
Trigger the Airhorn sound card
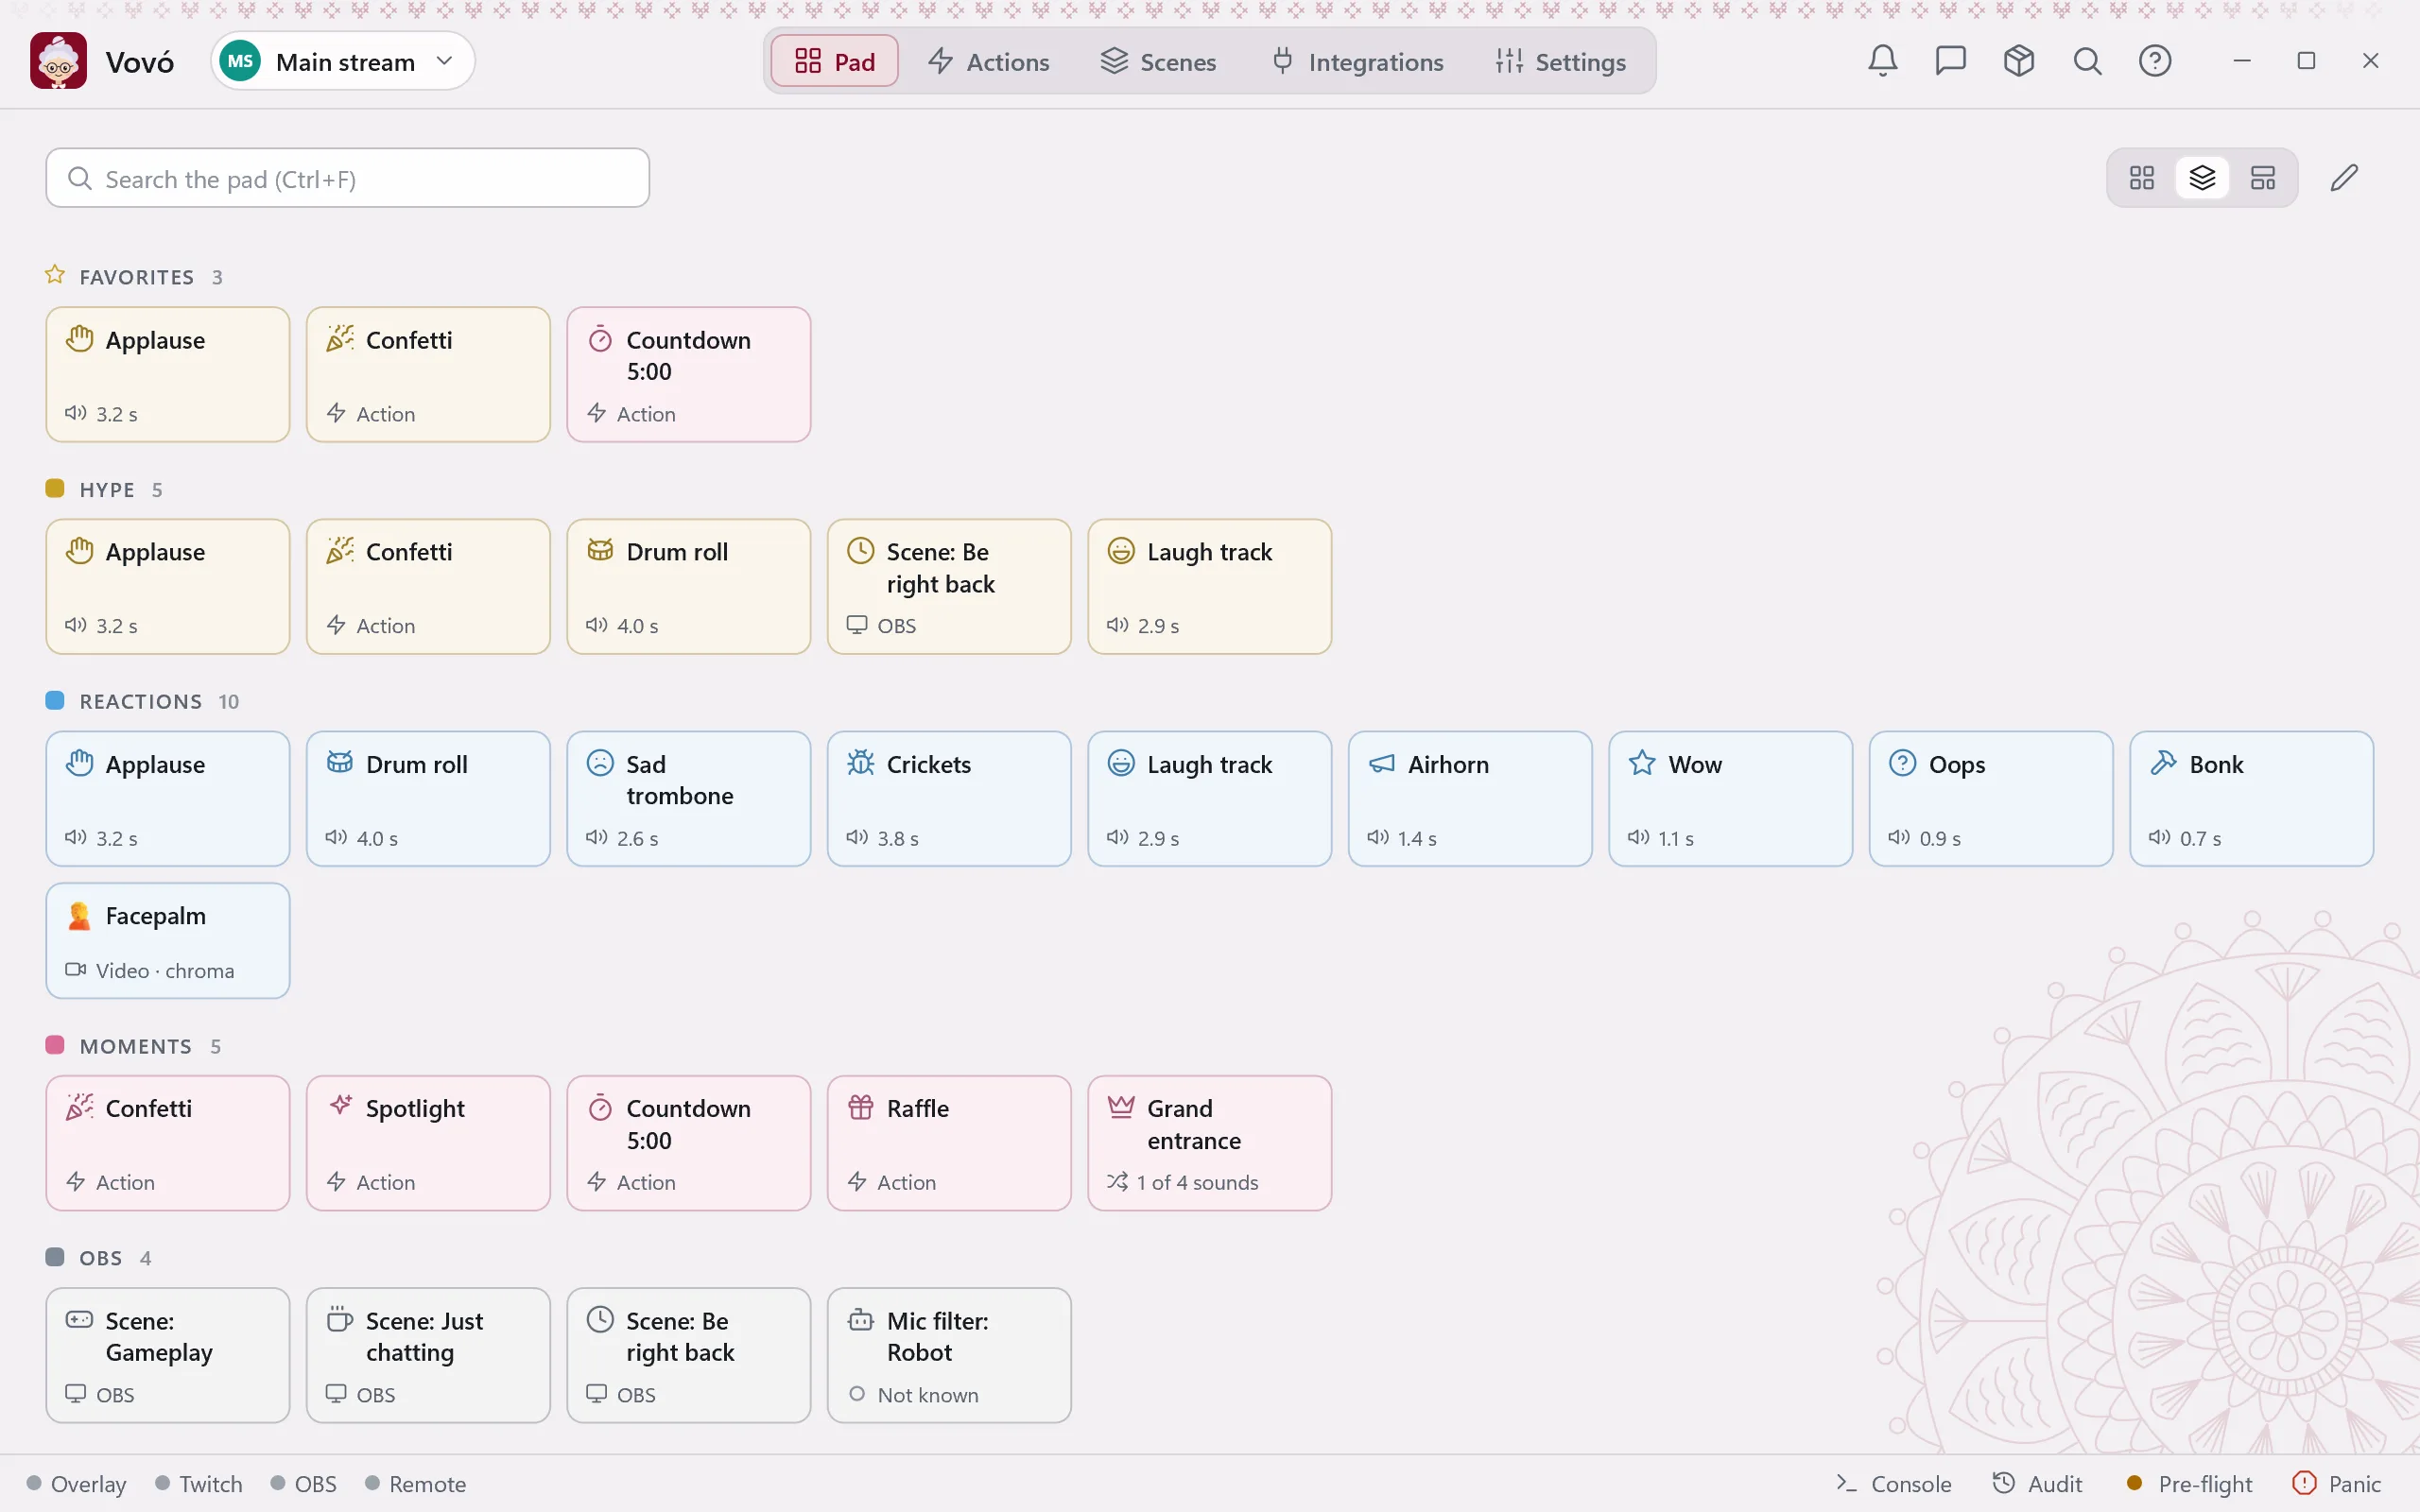pyautogui.click(x=1469, y=798)
